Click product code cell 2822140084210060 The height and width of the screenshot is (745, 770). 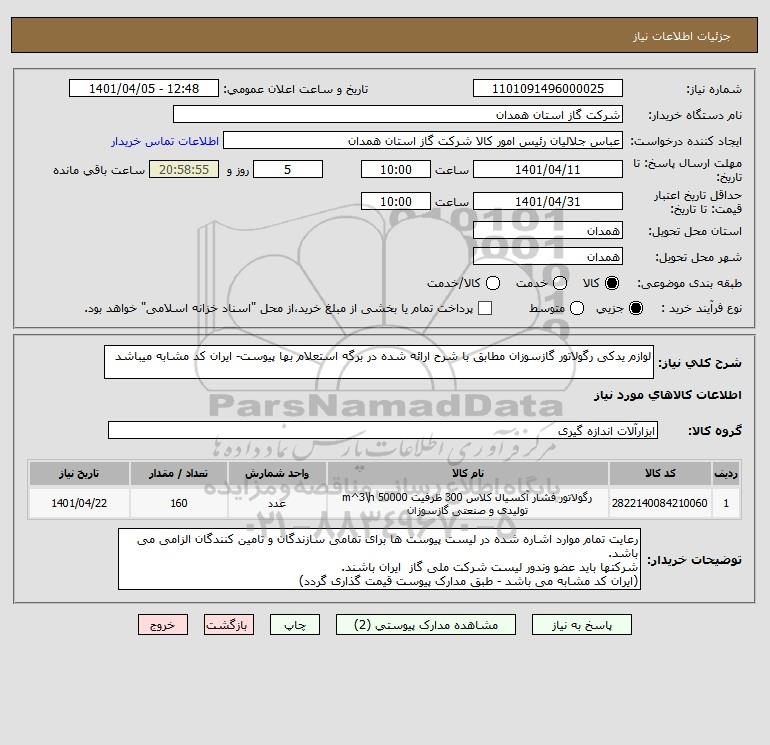pyautogui.click(x=660, y=503)
